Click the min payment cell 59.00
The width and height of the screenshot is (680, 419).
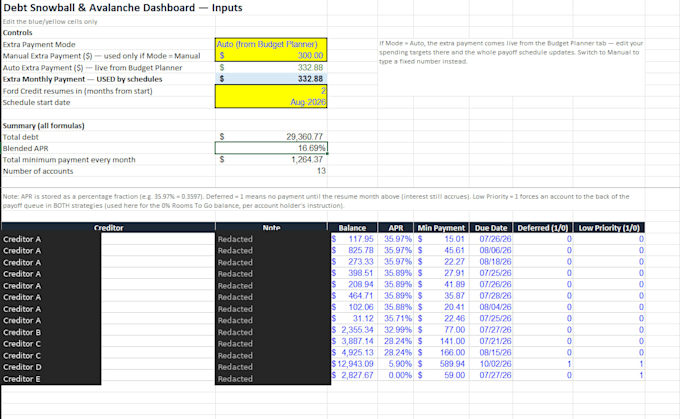tap(441, 375)
